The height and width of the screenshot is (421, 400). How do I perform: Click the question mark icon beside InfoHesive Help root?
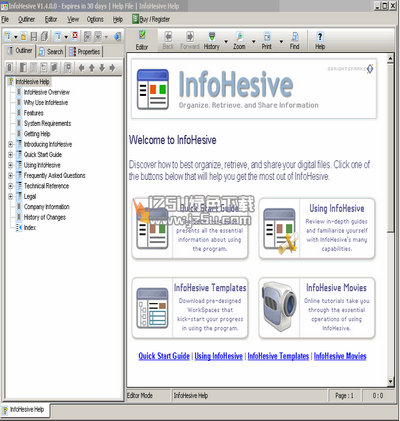pos(11,82)
